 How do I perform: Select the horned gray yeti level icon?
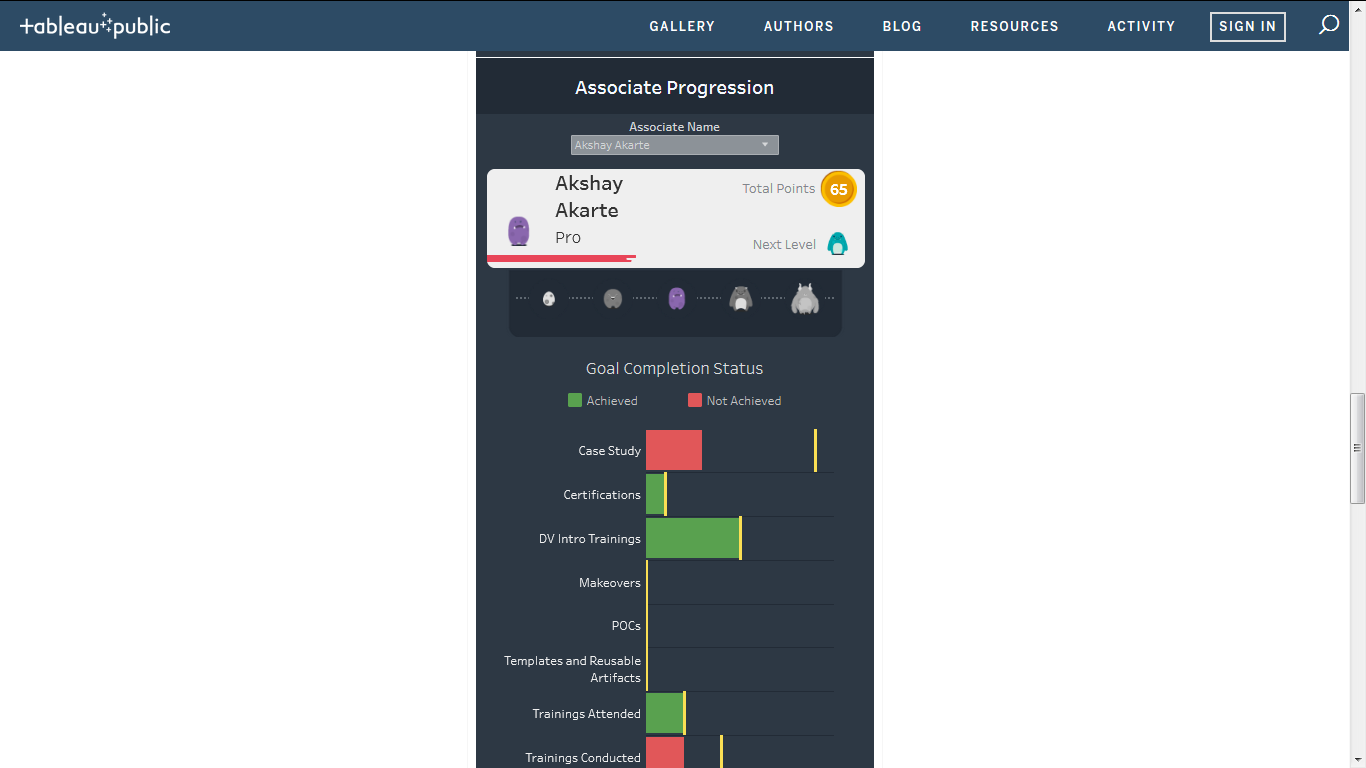pos(805,299)
